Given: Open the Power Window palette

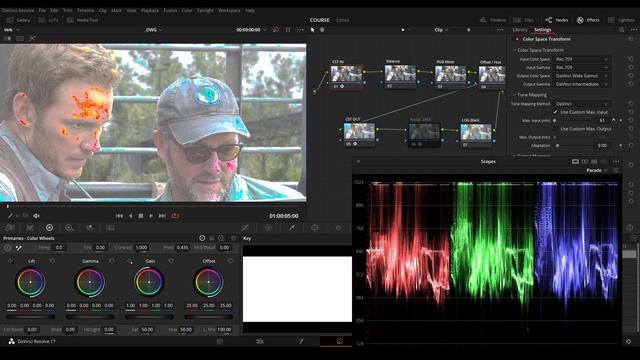Looking at the screenshot, I should pos(315,228).
